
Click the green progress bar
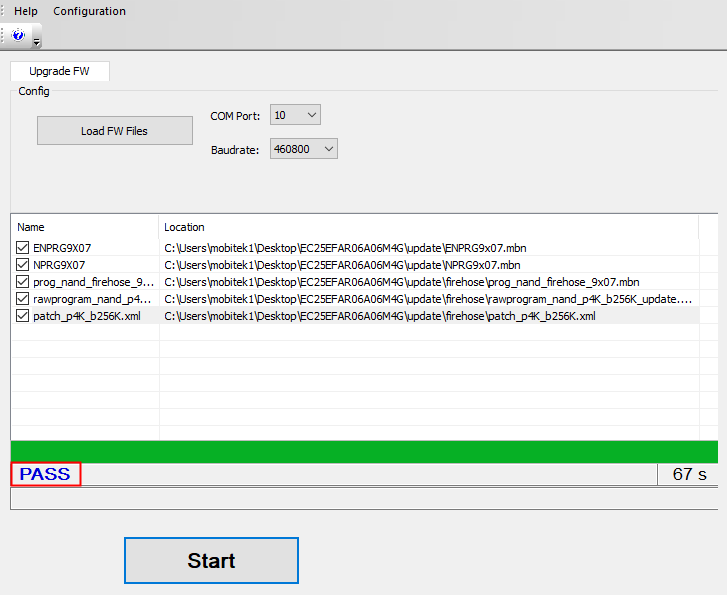click(x=364, y=451)
